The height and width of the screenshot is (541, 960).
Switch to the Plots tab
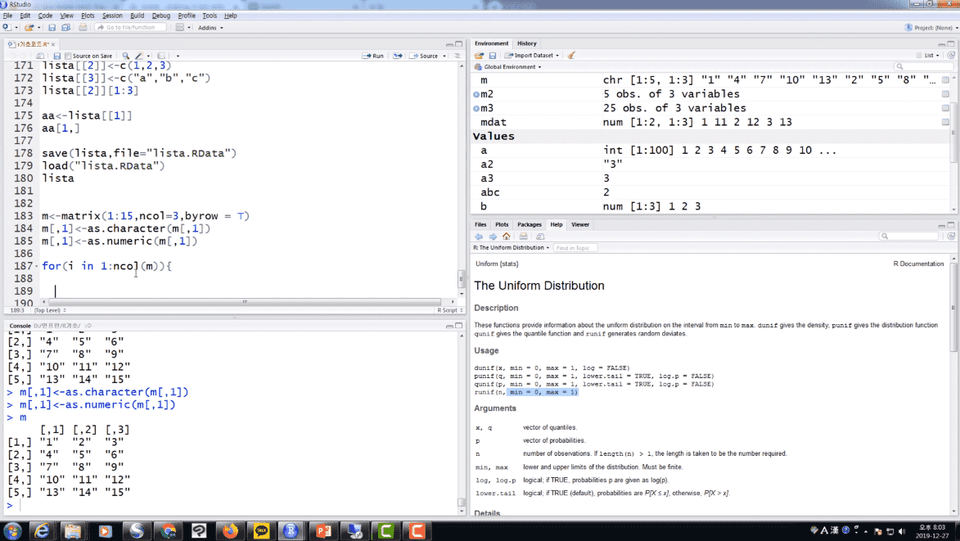pyautogui.click(x=502, y=225)
